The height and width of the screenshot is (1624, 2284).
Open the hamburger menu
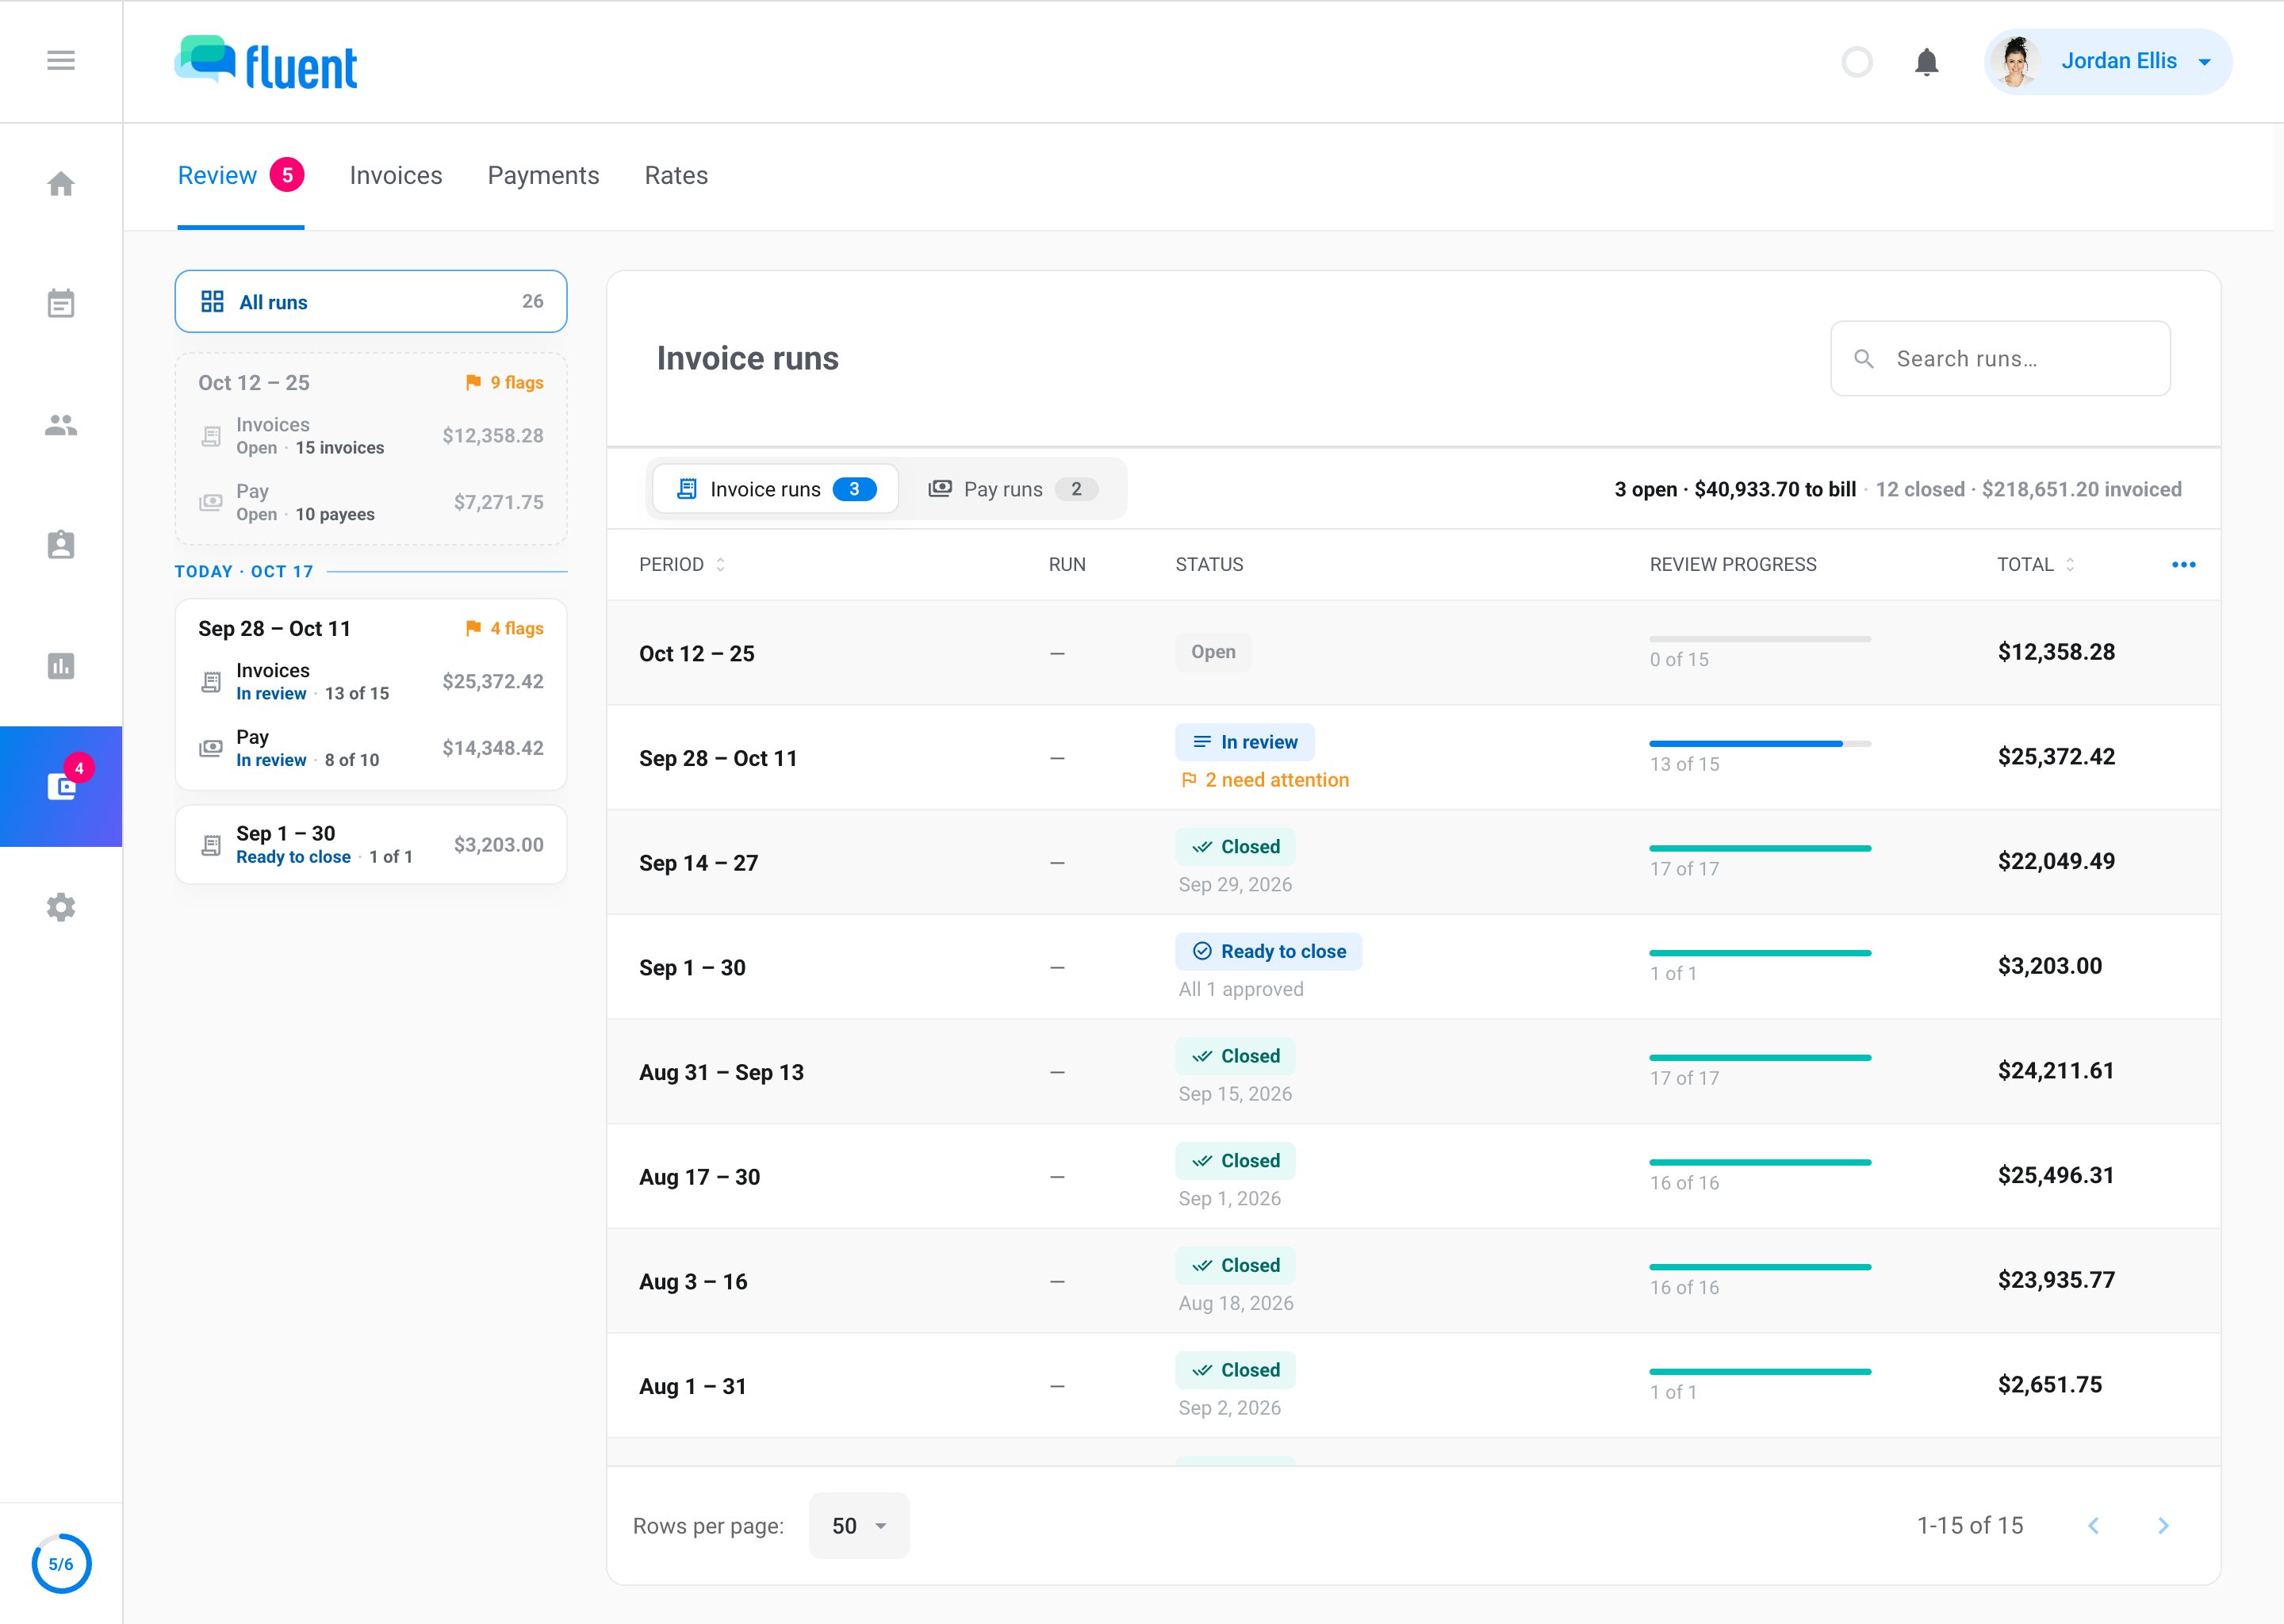click(x=61, y=61)
